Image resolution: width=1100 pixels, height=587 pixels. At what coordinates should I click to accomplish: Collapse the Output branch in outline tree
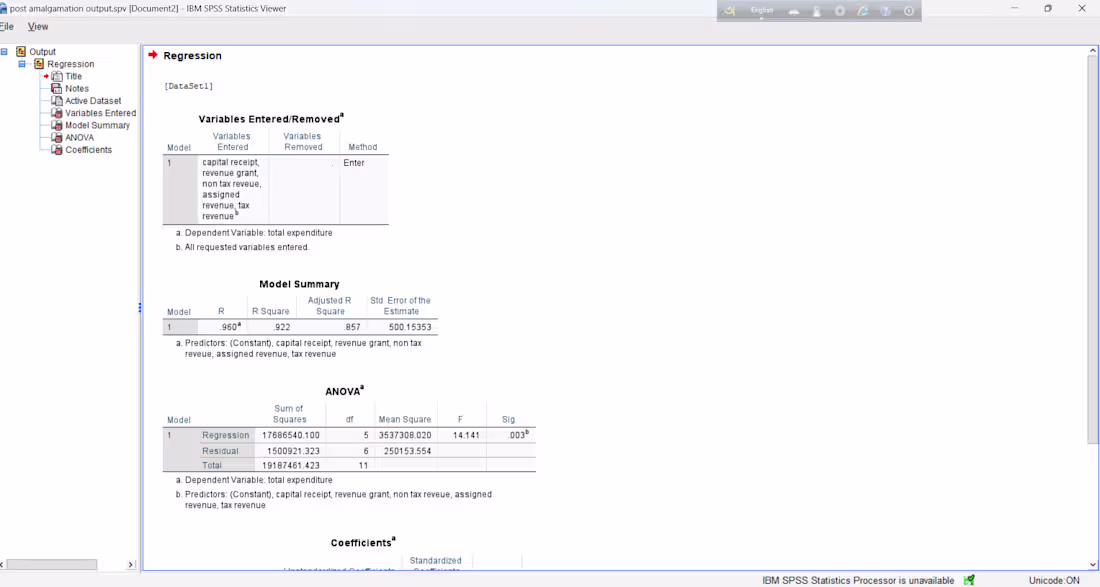point(5,51)
